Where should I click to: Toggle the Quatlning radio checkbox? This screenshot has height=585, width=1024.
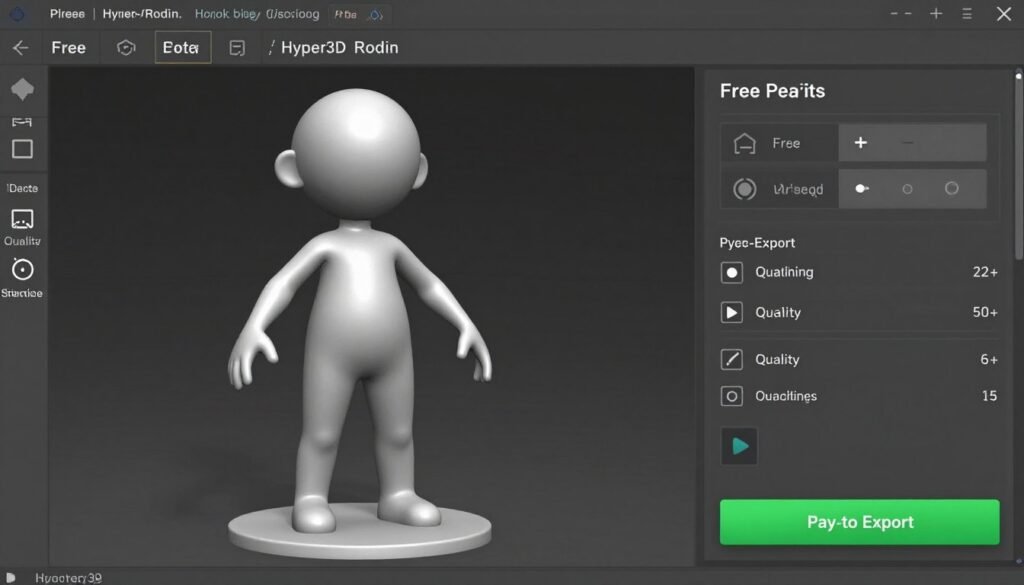tap(731, 272)
